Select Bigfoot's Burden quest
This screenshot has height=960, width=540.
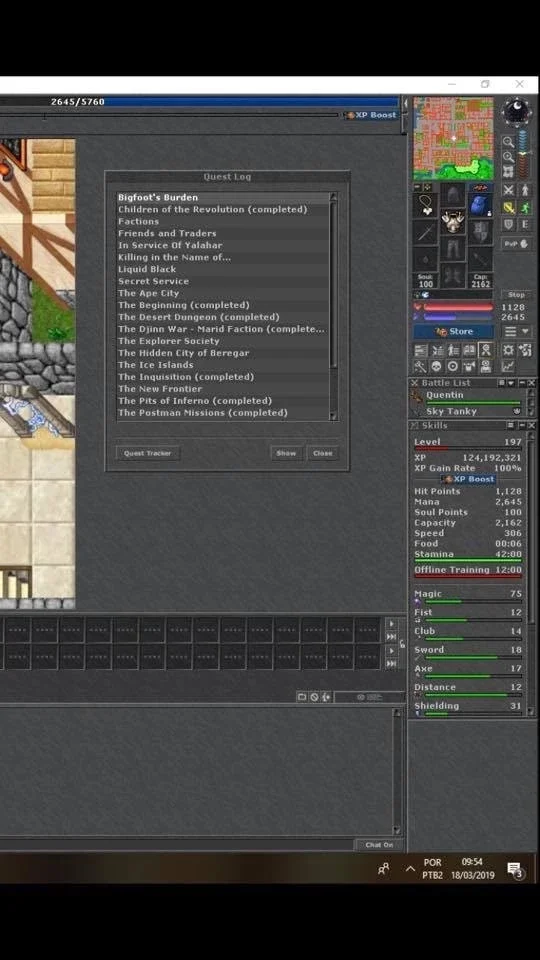pyautogui.click(x=223, y=197)
